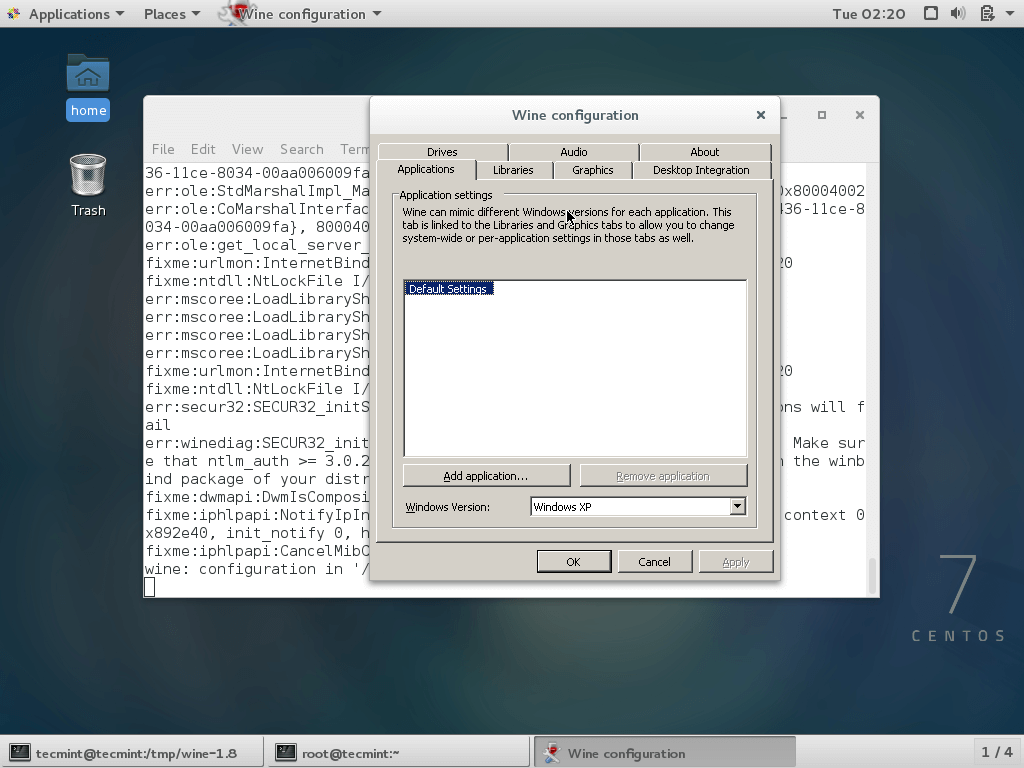Click the clipboard icon in top panel
Viewport: 1024px width, 768px height.
[x=986, y=14]
